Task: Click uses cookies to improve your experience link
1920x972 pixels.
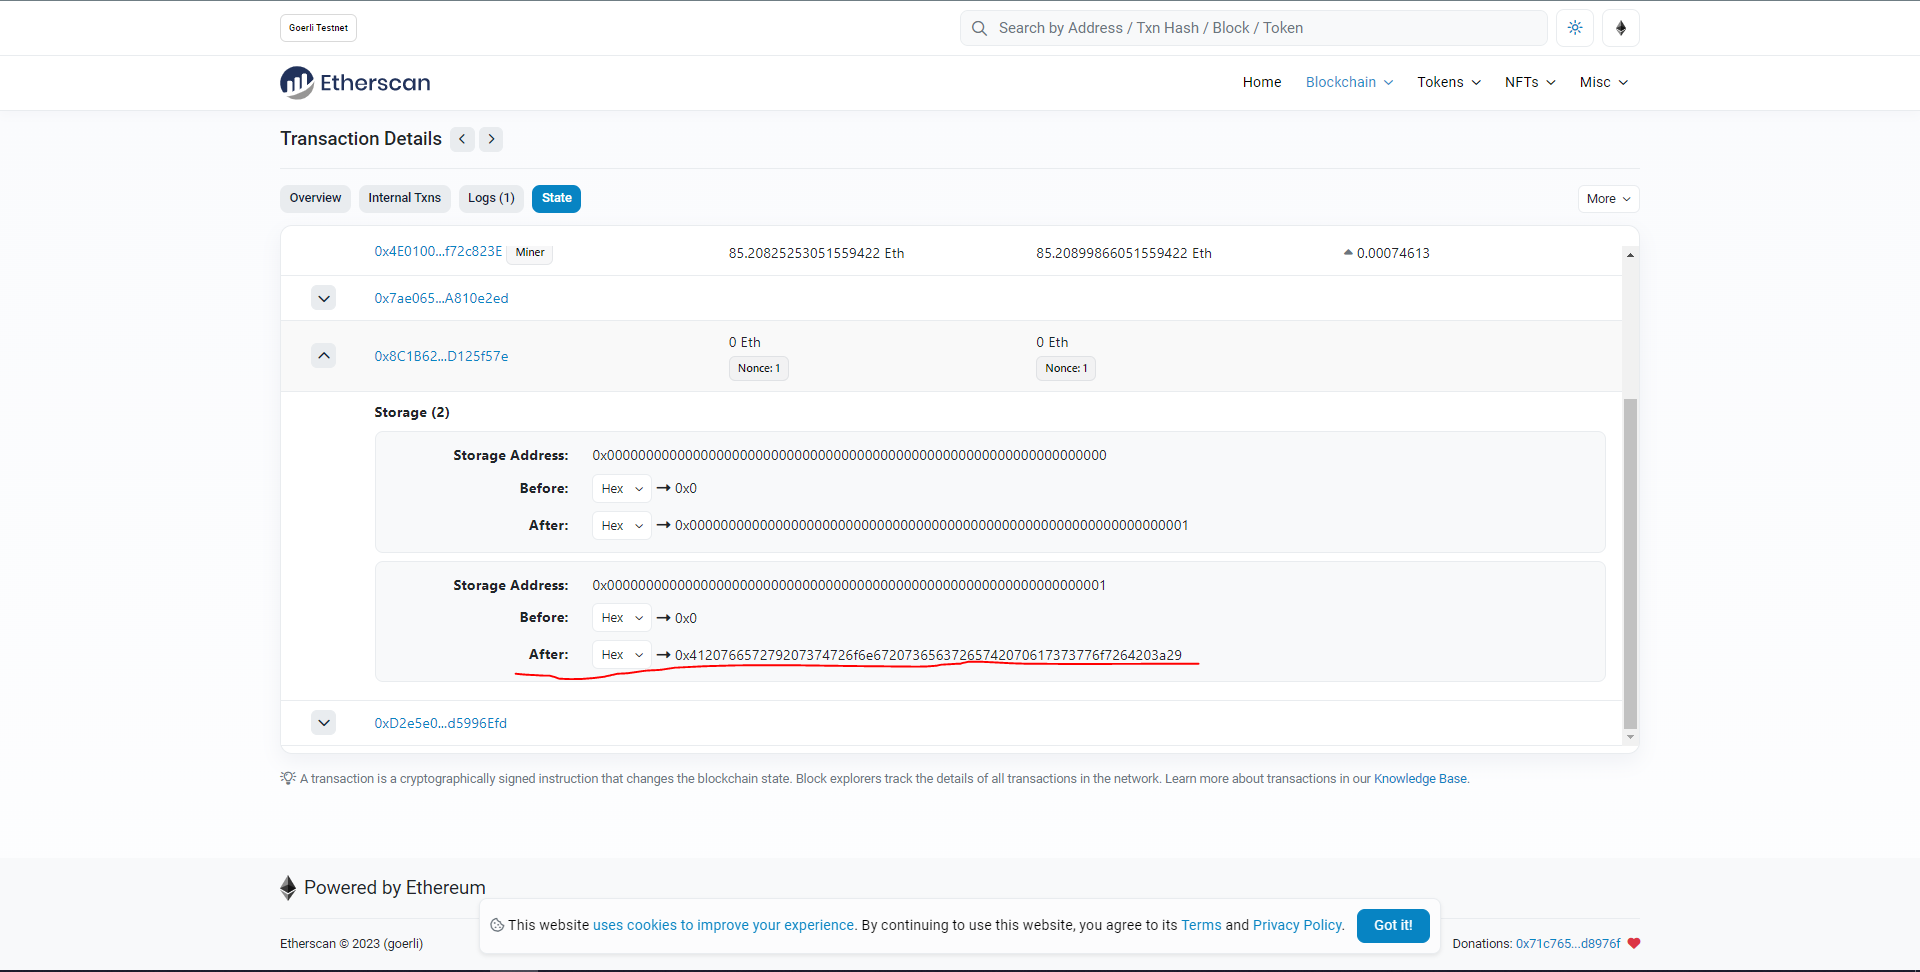Action: tap(724, 925)
